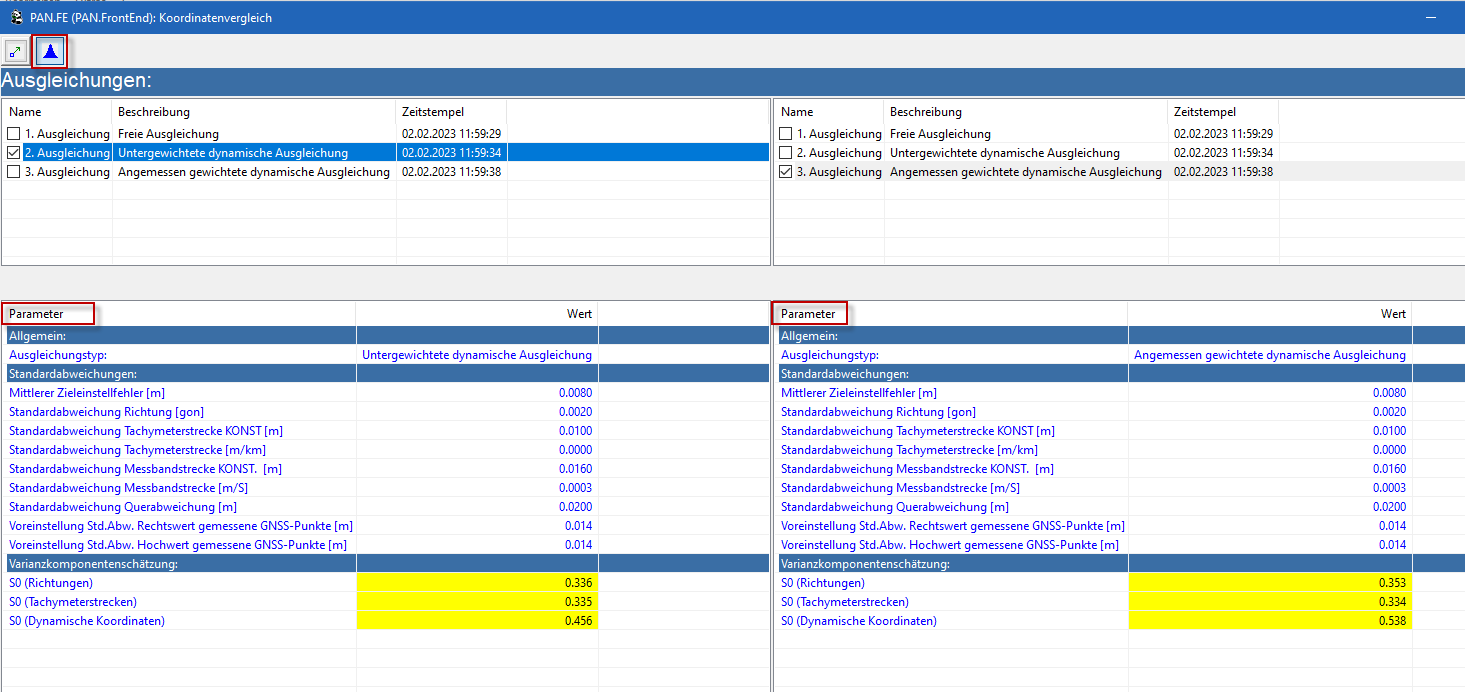Select right S0 (Dynamische Koordinaten) yellow value cell
The image size is (1465, 692).
[x=1268, y=621]
